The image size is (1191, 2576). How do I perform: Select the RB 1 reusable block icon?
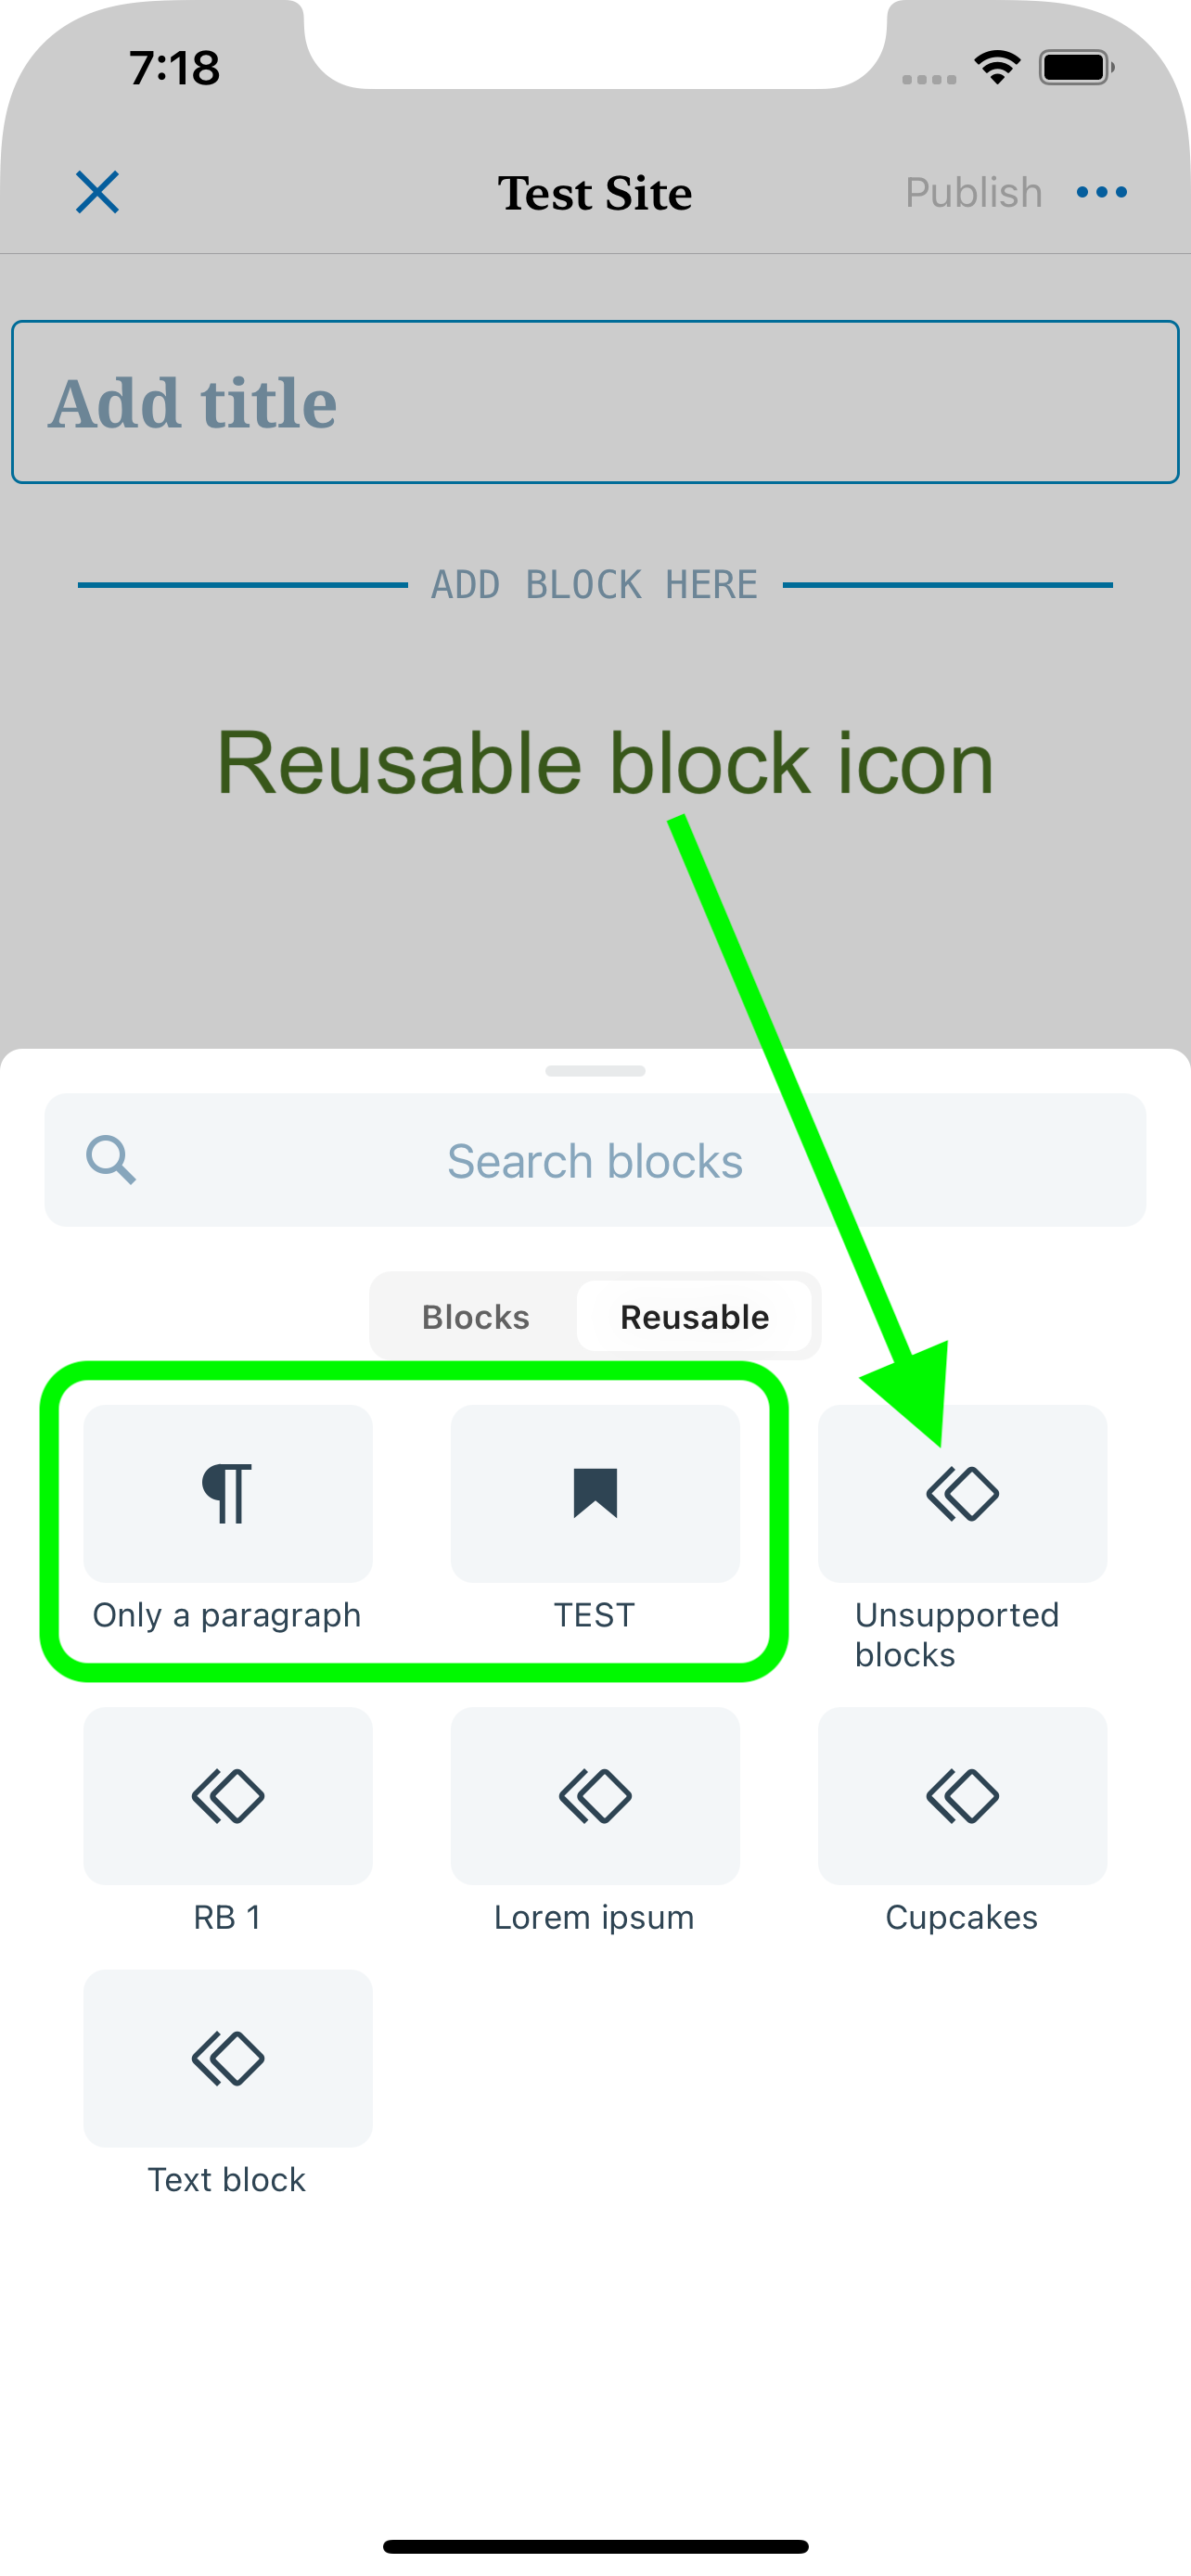tap(227, 1795)
